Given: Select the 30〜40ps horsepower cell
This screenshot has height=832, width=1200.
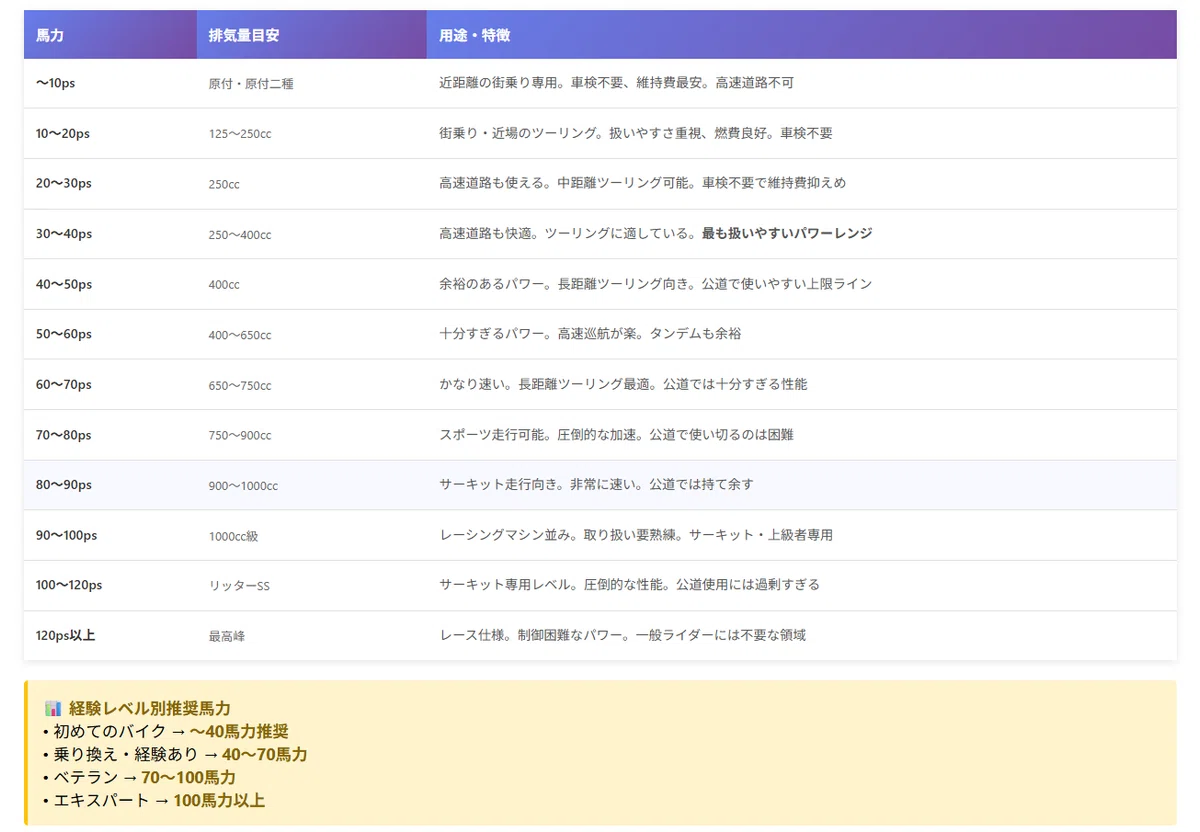Looking at the screenshot, I should click(x=110, y=234).
